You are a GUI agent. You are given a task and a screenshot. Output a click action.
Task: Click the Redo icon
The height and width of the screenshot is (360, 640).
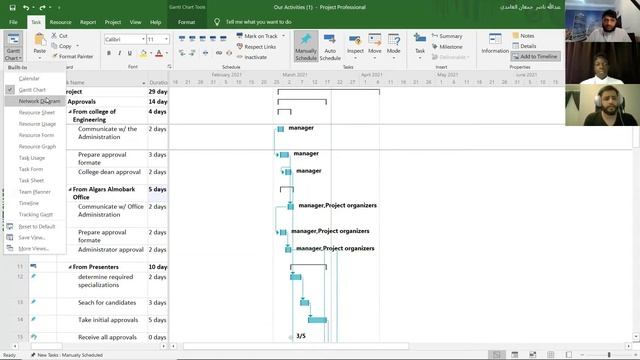point(42,7)
